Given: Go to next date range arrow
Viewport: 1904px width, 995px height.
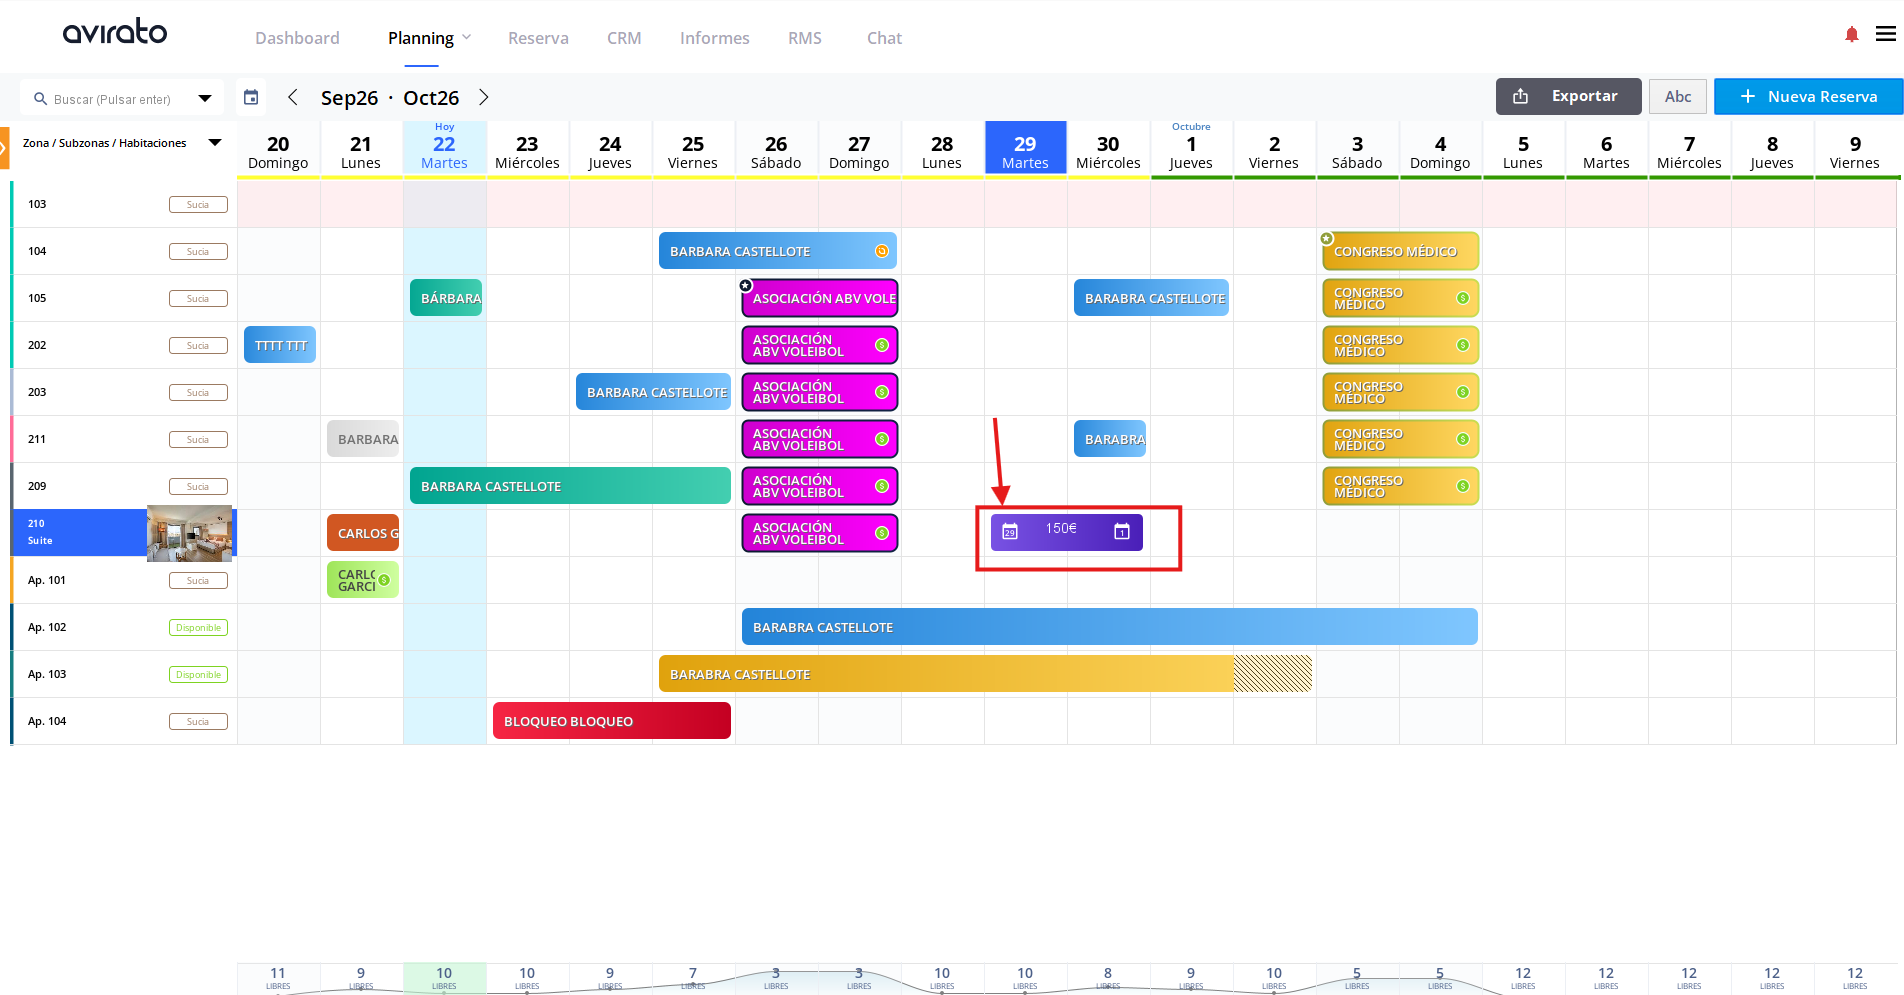Looking at the screenshot, I should [484, 97].
